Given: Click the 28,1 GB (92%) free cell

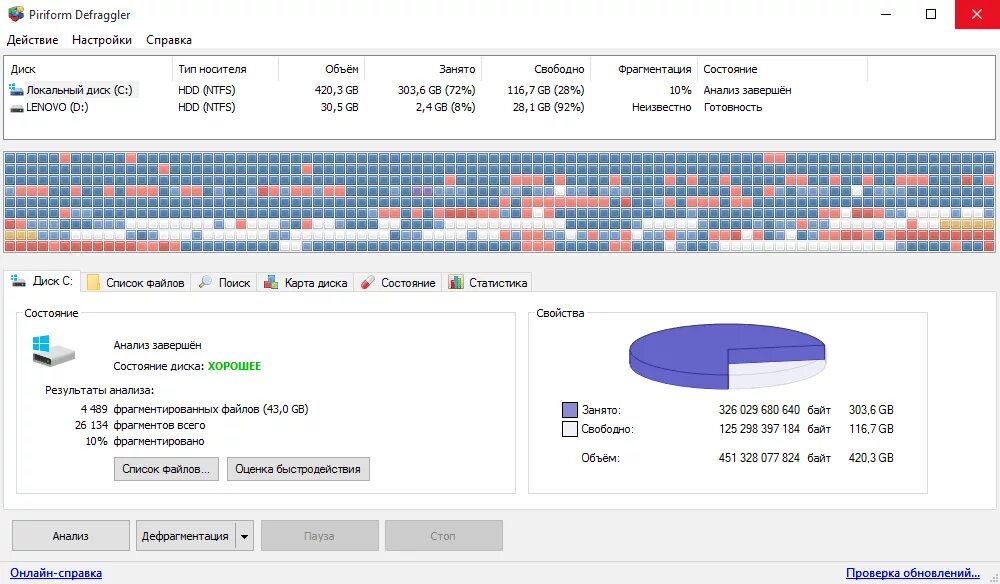Looking at the screenshot, I should [x=548, y=107].
